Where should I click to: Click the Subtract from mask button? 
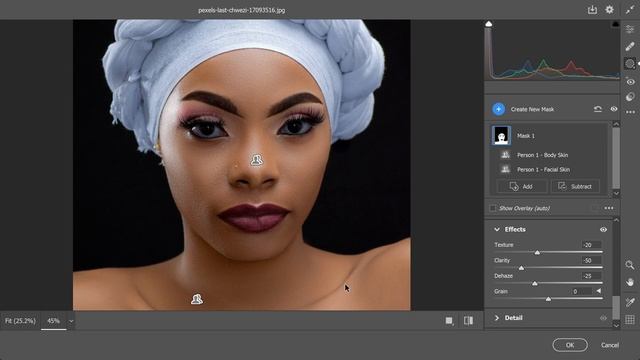pos(575,187)
